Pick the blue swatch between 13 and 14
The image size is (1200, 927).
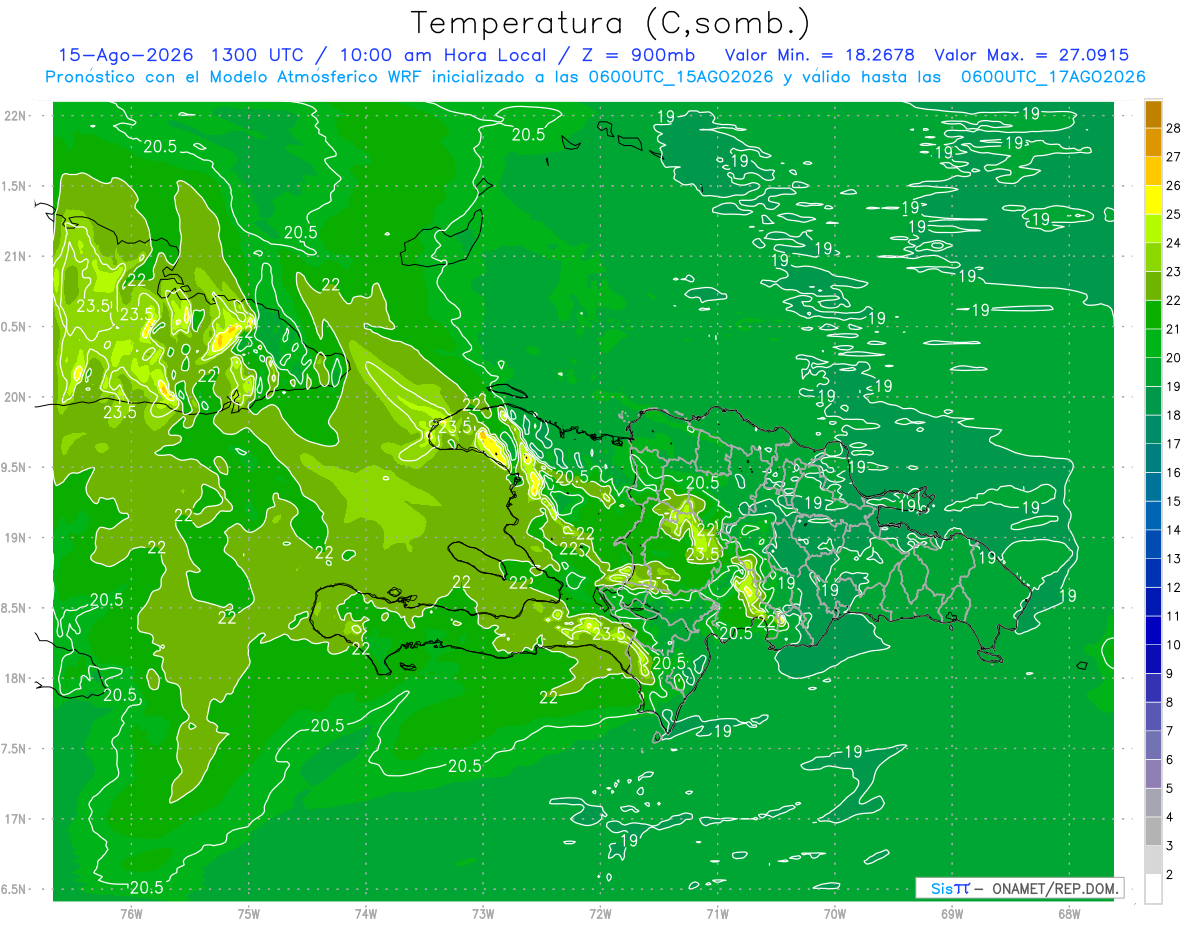[x=1153, y=544]
